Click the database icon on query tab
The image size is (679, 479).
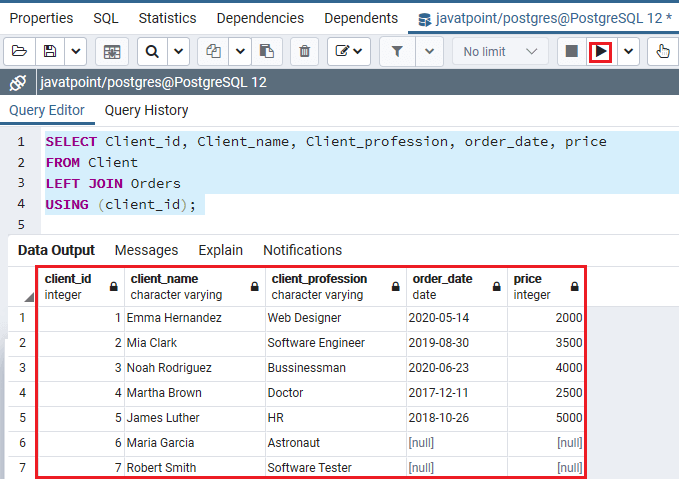coord(424,19)
